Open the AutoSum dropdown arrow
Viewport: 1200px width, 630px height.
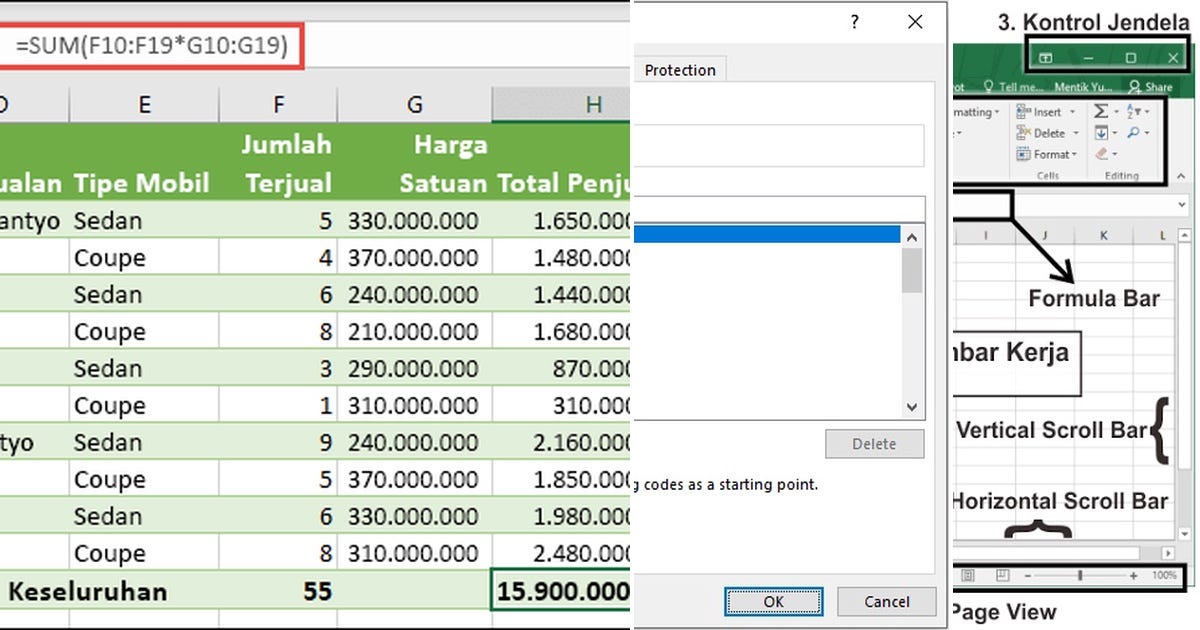click(x=1116, y=111)
